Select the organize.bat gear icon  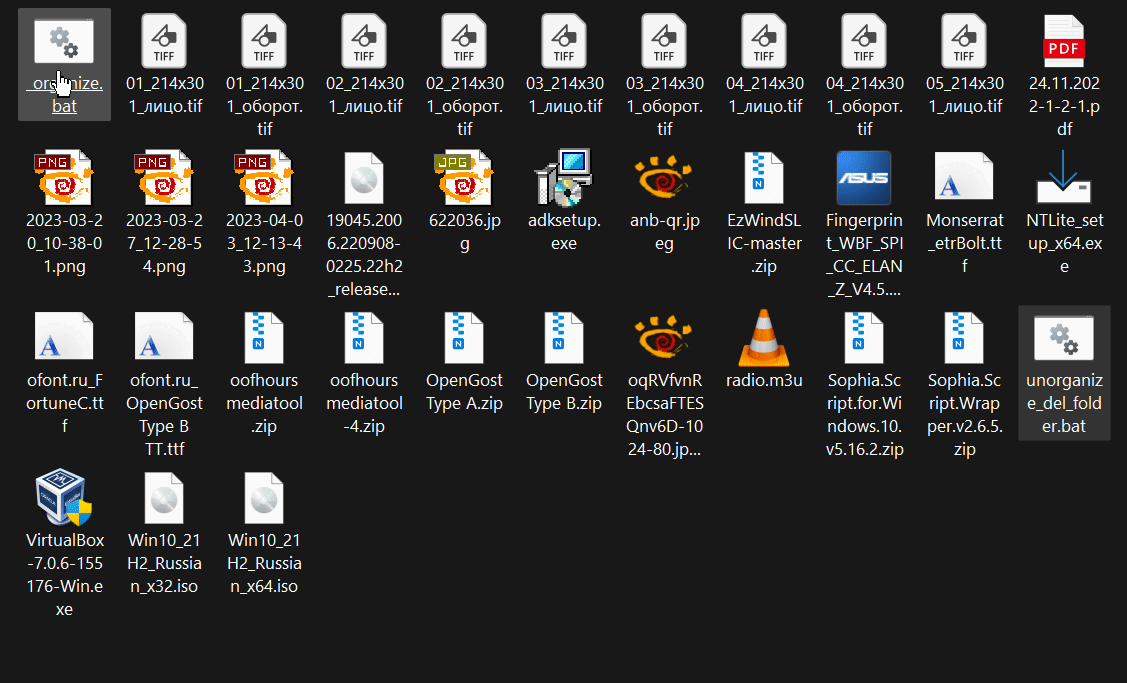64,42
